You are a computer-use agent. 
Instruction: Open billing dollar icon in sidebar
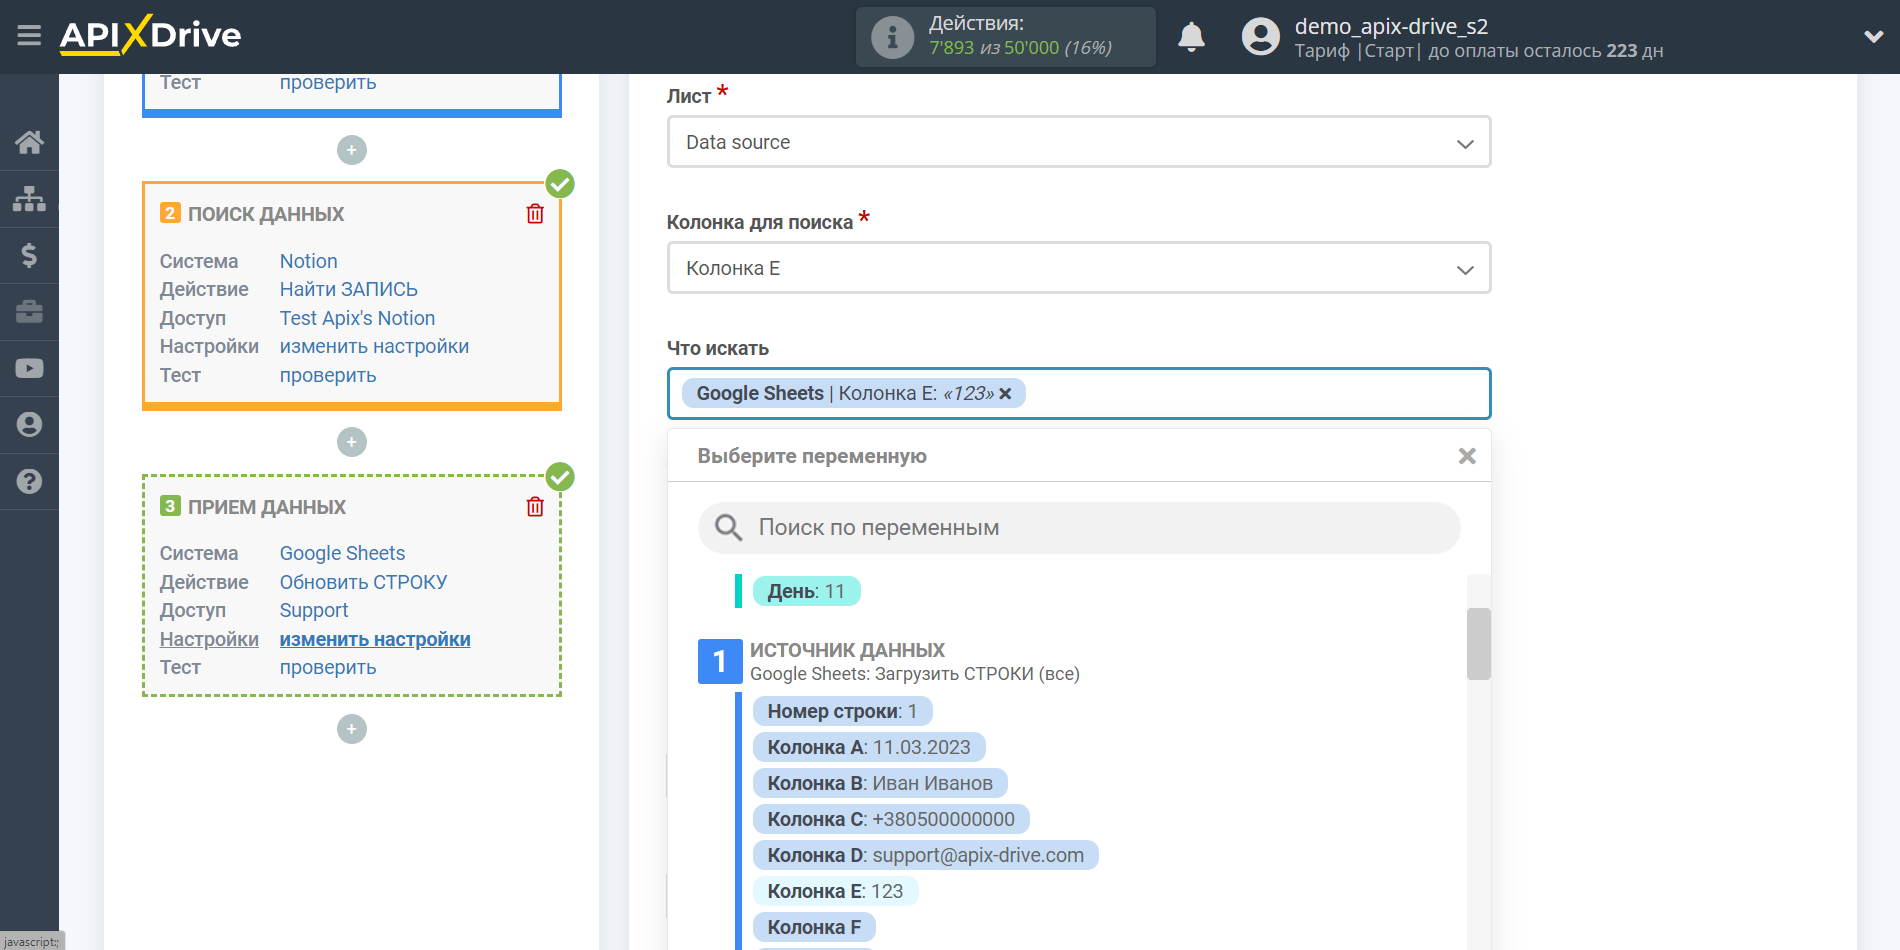point(29,255)
